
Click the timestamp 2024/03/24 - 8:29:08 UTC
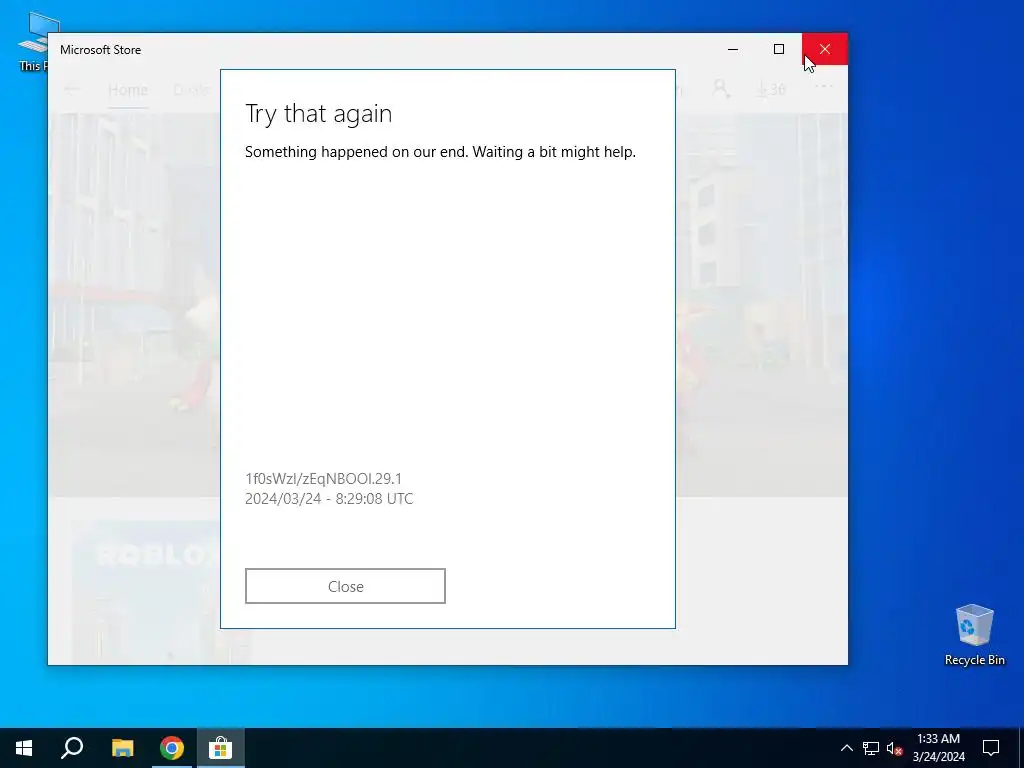tap(329, 499)
